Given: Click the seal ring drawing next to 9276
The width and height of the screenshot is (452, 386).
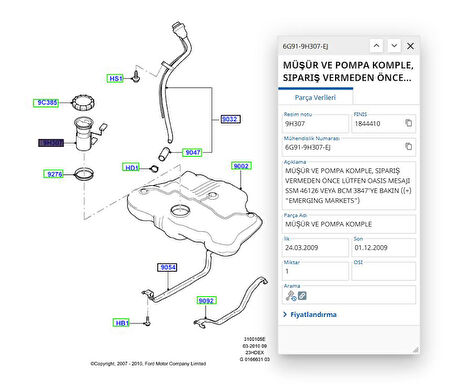Looking at the screenshot, I should [x=84, y=174].
